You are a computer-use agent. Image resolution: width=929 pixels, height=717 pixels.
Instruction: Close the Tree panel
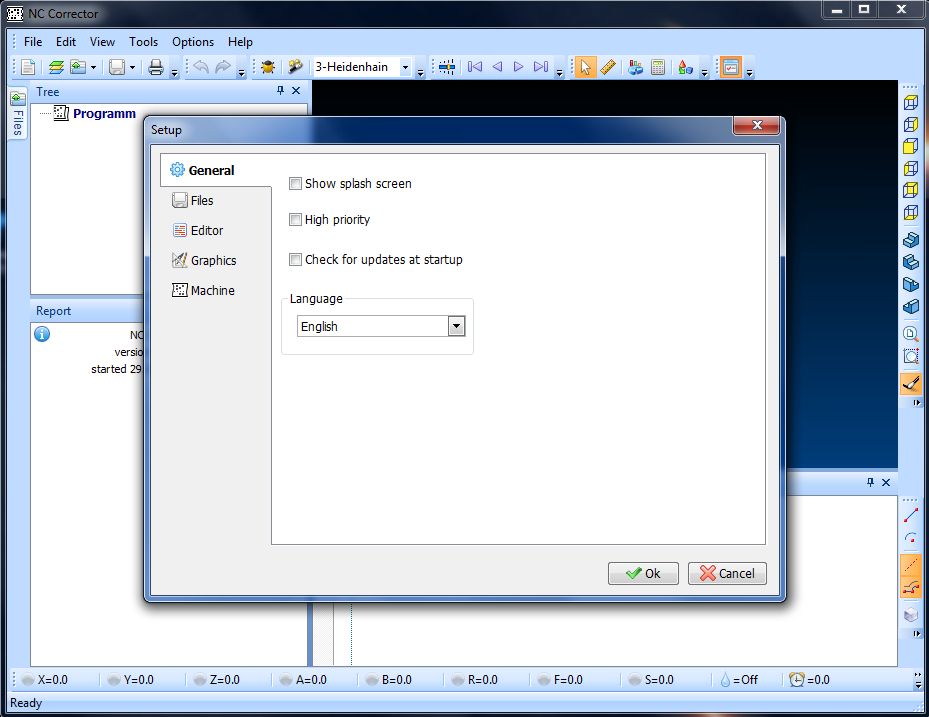(x=296, y=91)
